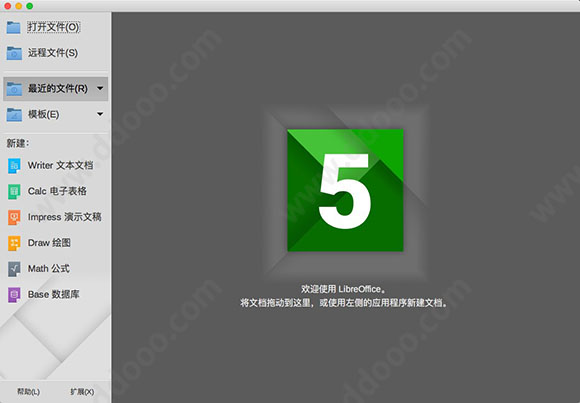
Task: Expand the 最近的文件(R) dropdown arrow
Action: [100, 88]
